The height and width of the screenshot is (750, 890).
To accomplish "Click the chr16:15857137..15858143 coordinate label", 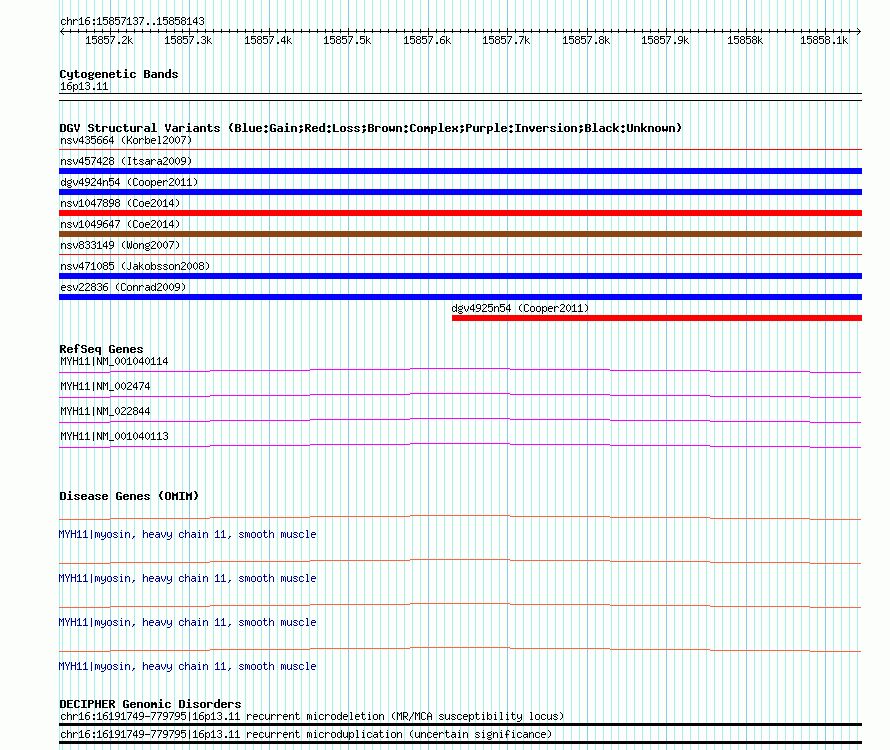I will coord(132,21).
